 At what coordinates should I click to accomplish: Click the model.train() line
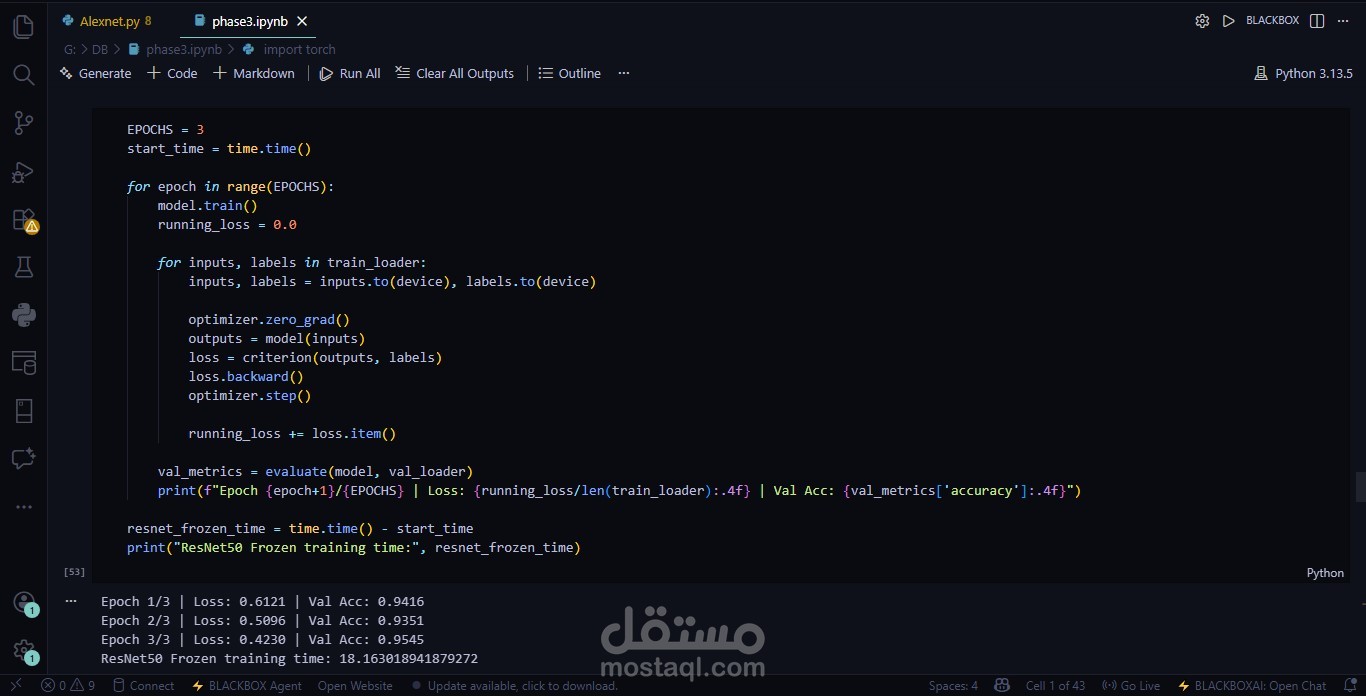coord(208,205)
